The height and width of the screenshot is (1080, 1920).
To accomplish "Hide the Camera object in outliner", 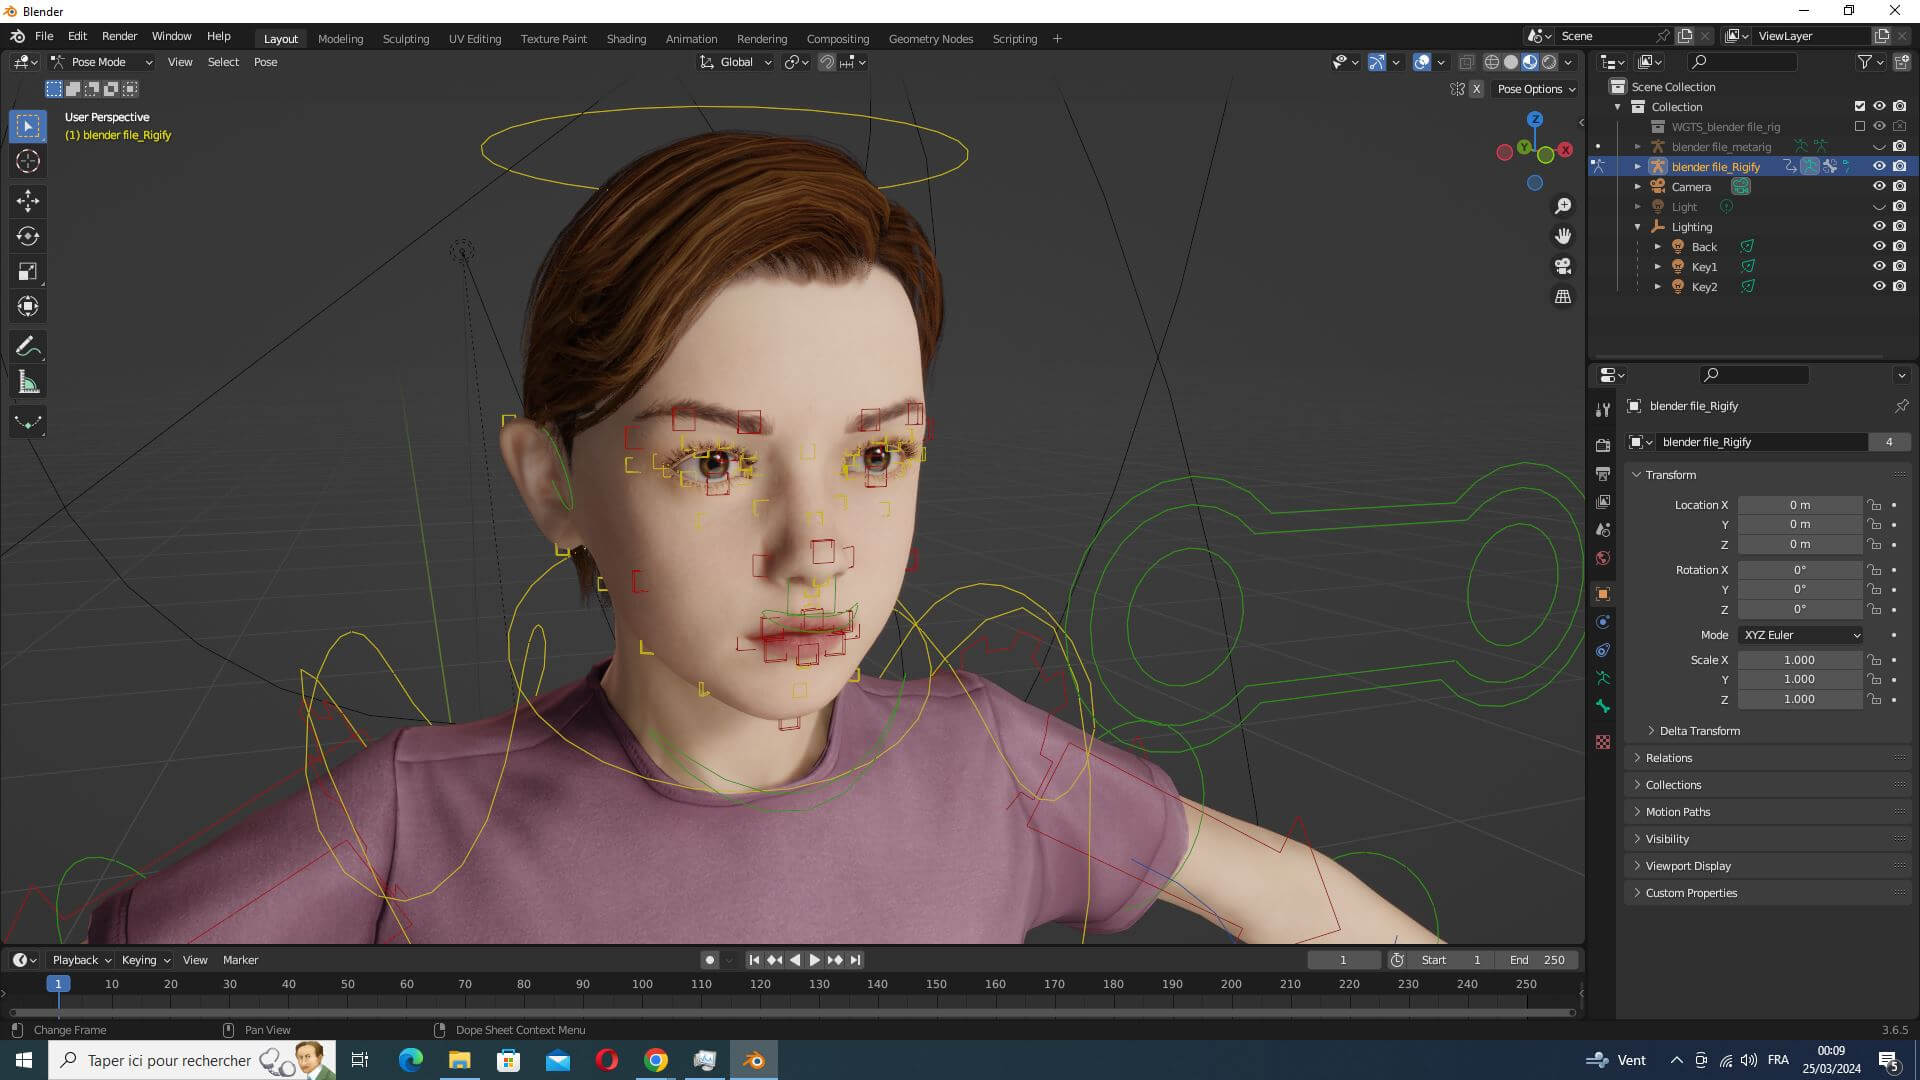I will pos(1879,186).
